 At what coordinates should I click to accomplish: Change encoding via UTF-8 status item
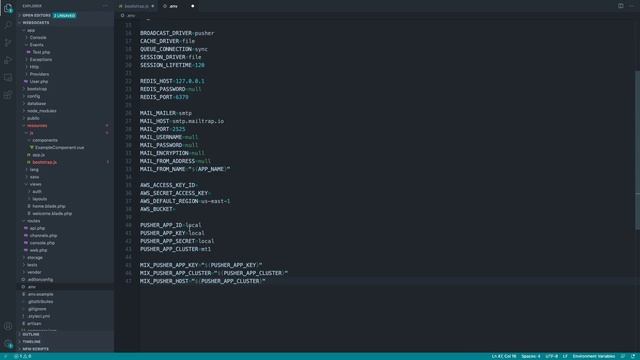pos(551,356)
